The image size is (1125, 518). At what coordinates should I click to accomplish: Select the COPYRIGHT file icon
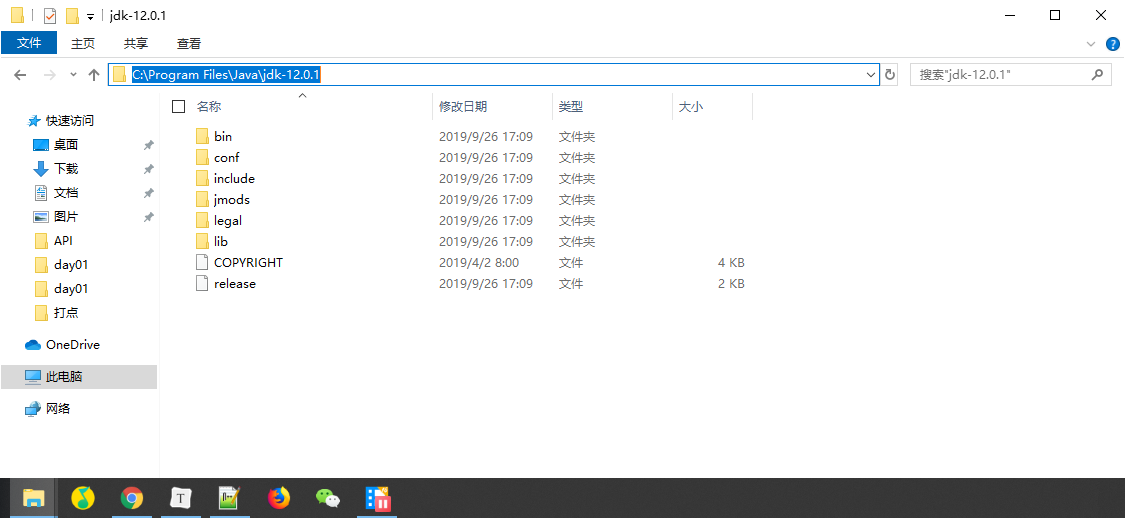pos(202,263)
